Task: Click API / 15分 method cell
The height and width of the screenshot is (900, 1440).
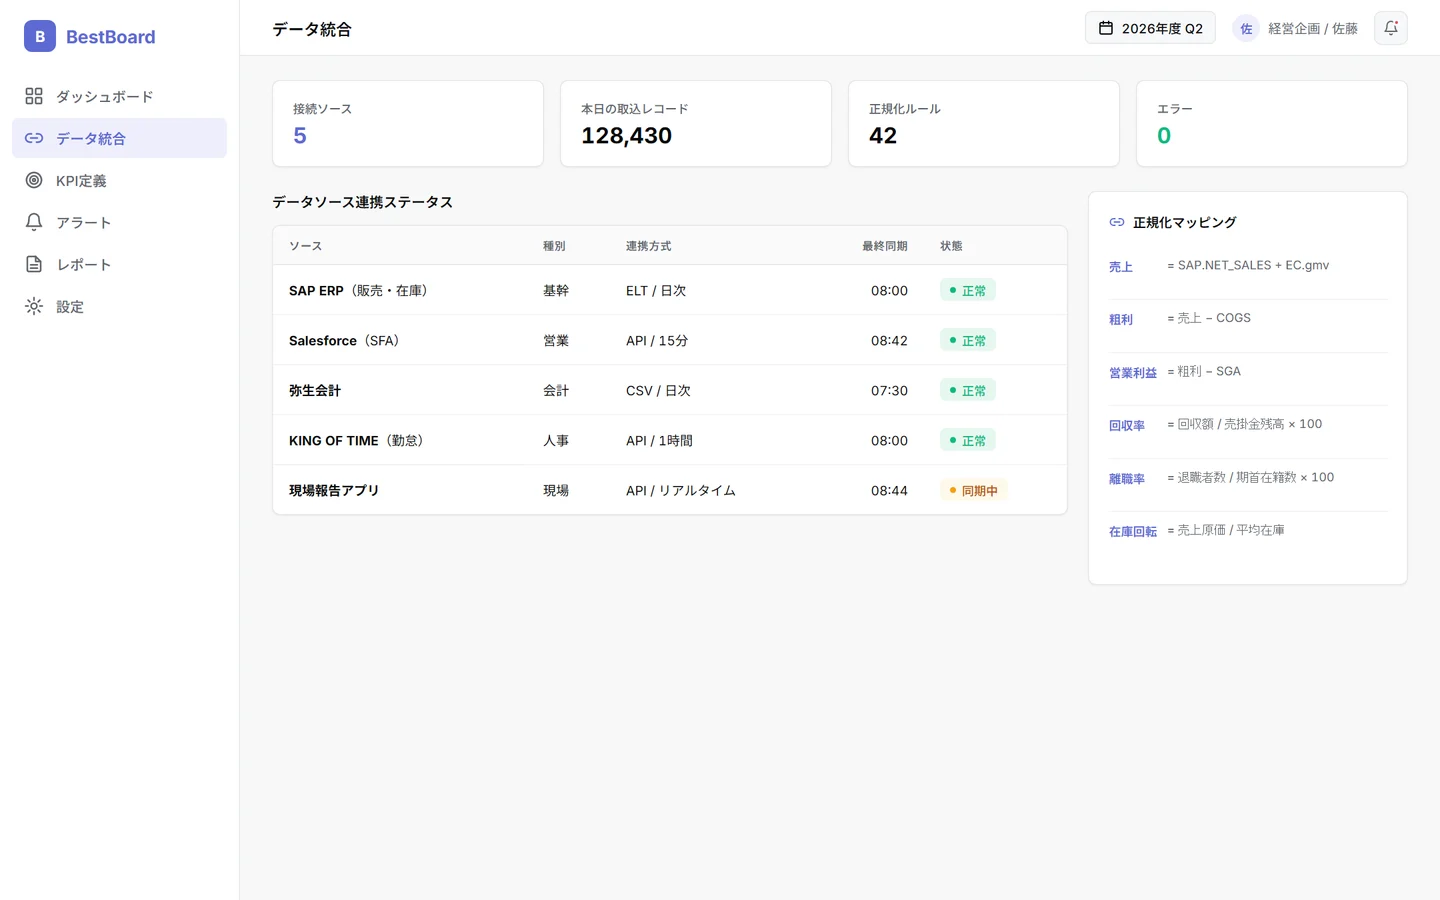Action: [657, 340]
